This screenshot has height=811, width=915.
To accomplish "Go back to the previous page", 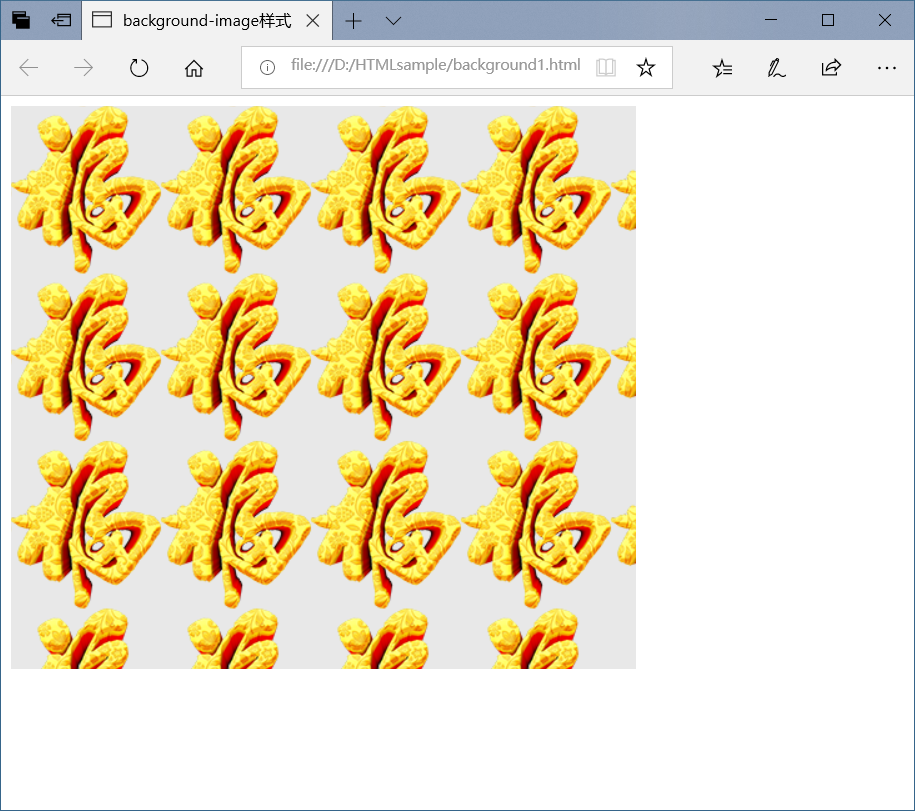I will click(x=29, y=68).
